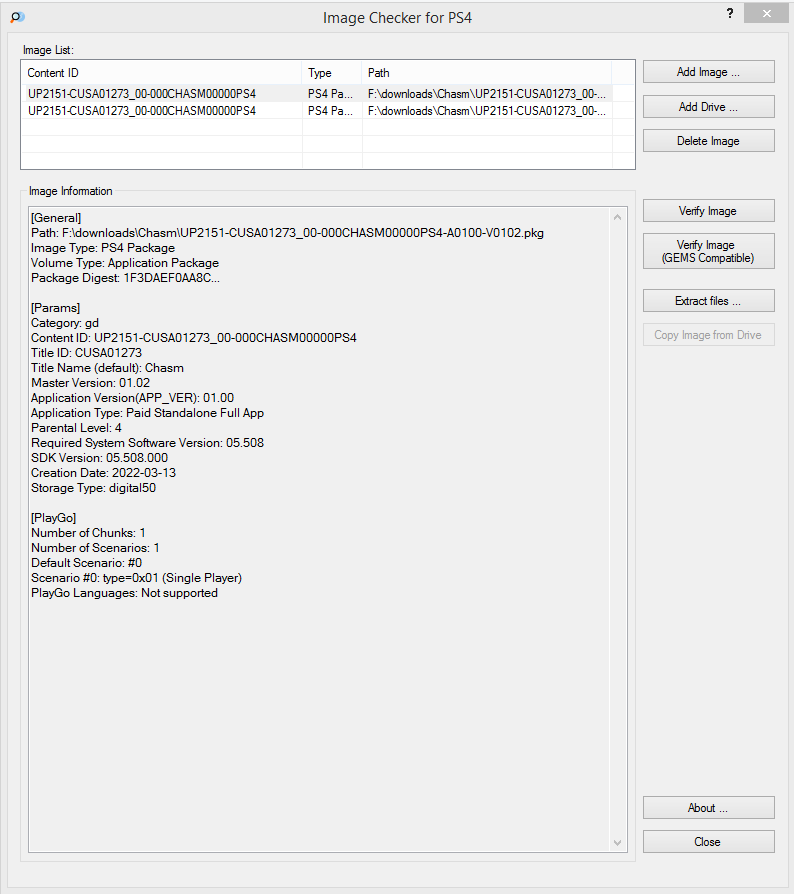
Task: Click the Add Drive button
Action: click(709, 107)
